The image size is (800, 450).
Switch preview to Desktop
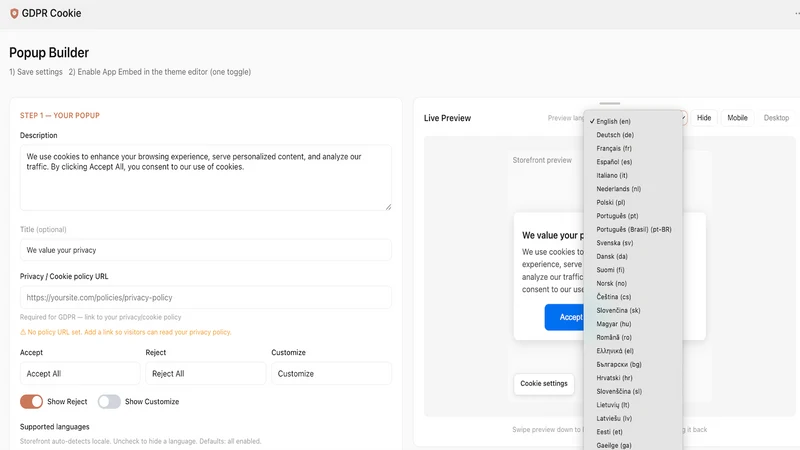[x=776, y=118]
